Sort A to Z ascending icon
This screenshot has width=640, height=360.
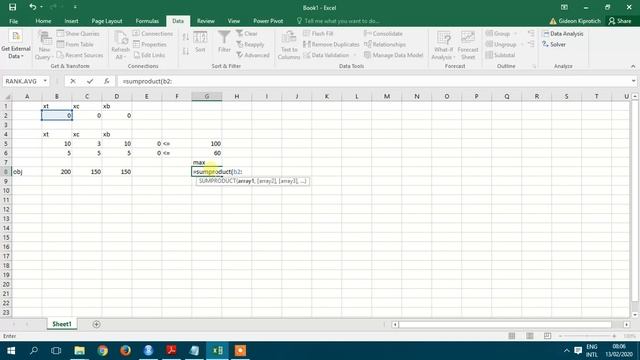click(186, 37)
